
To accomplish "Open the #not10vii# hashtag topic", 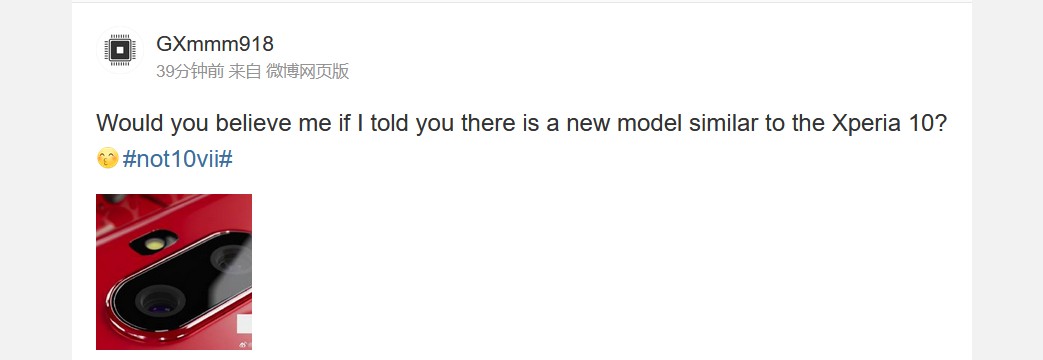I will coord(178,159).
